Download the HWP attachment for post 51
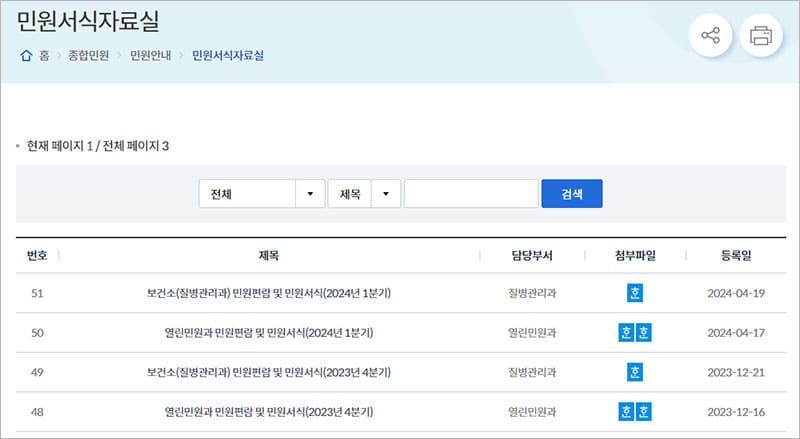The width and height of the screenshot is (800, 439). (635, 293)
